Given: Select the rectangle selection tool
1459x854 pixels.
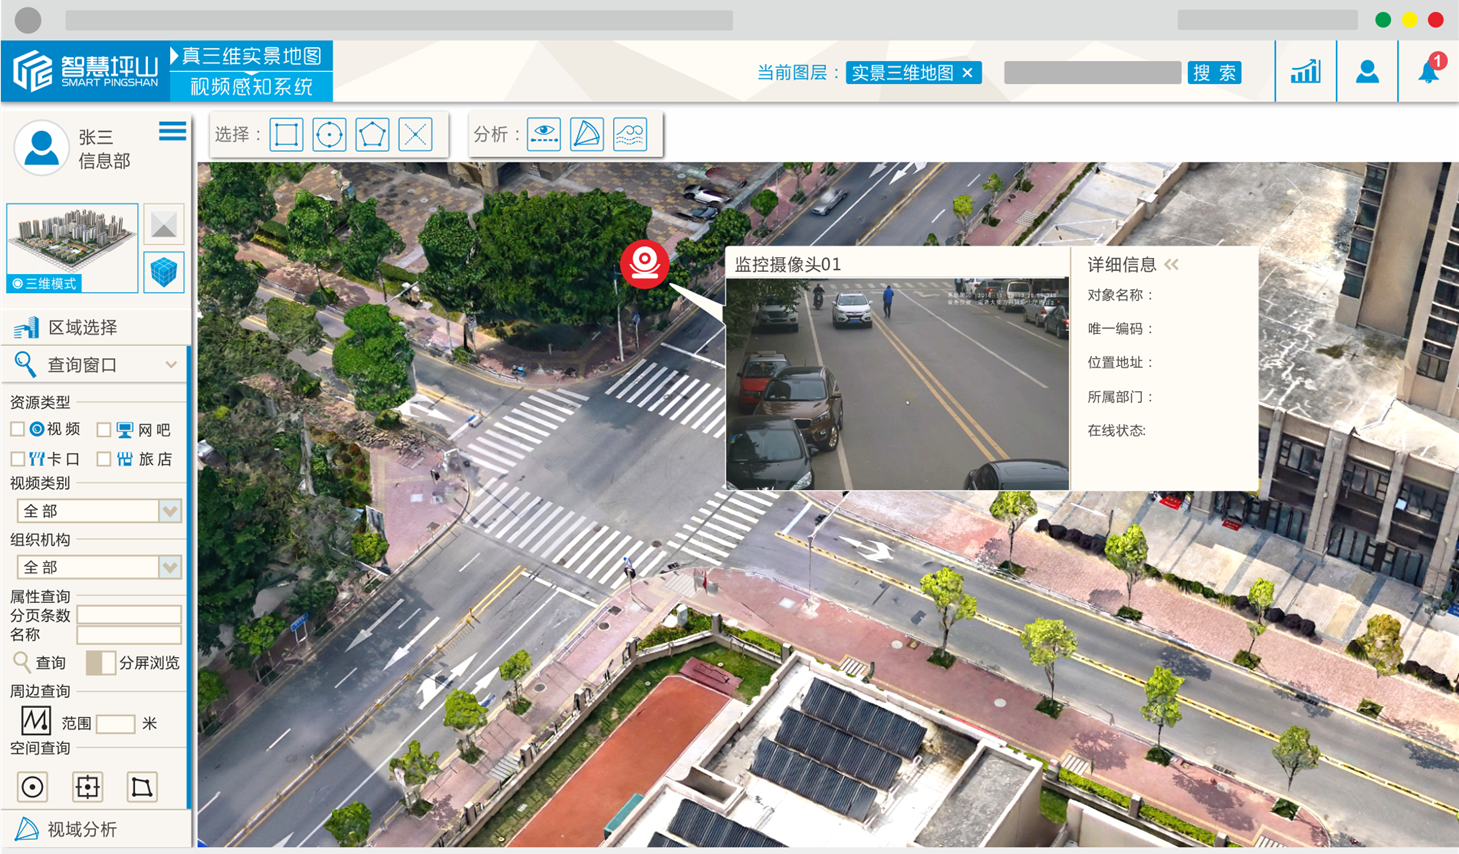Looking at the screenshot, I should (x=286, y=134).
